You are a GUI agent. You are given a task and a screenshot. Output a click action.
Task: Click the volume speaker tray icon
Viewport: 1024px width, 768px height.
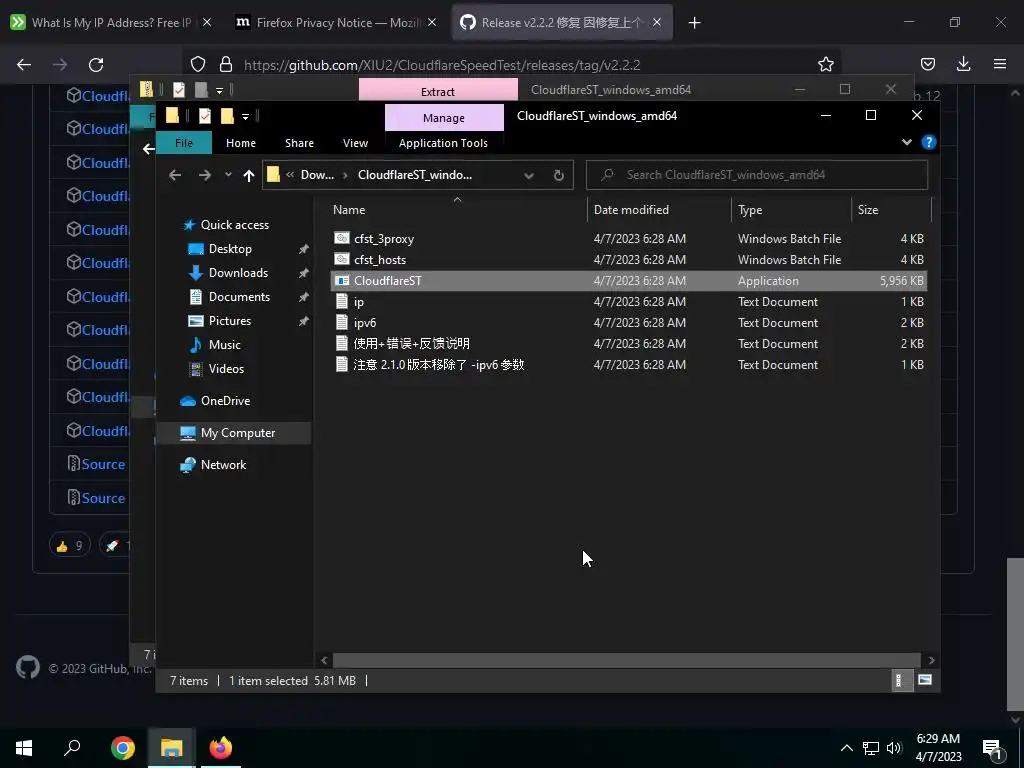click(x=894, y=748)
